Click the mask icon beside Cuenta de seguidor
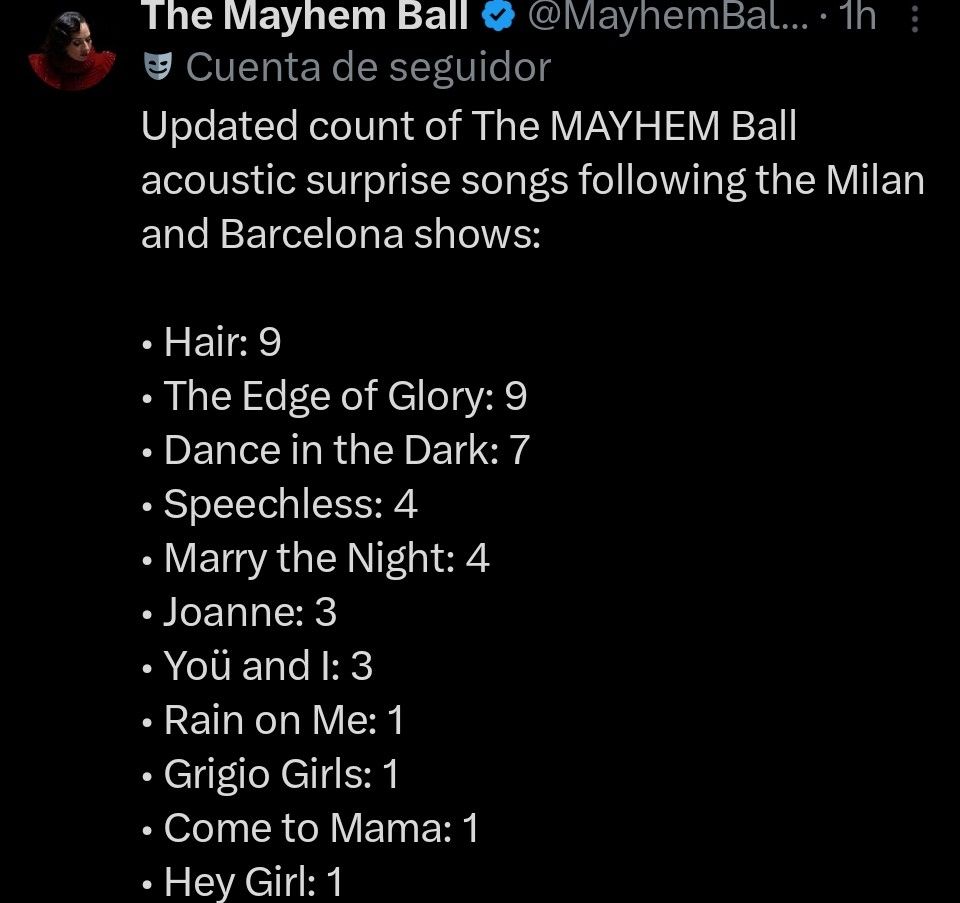Screen dimensions: 960x903 coord(155,68)
